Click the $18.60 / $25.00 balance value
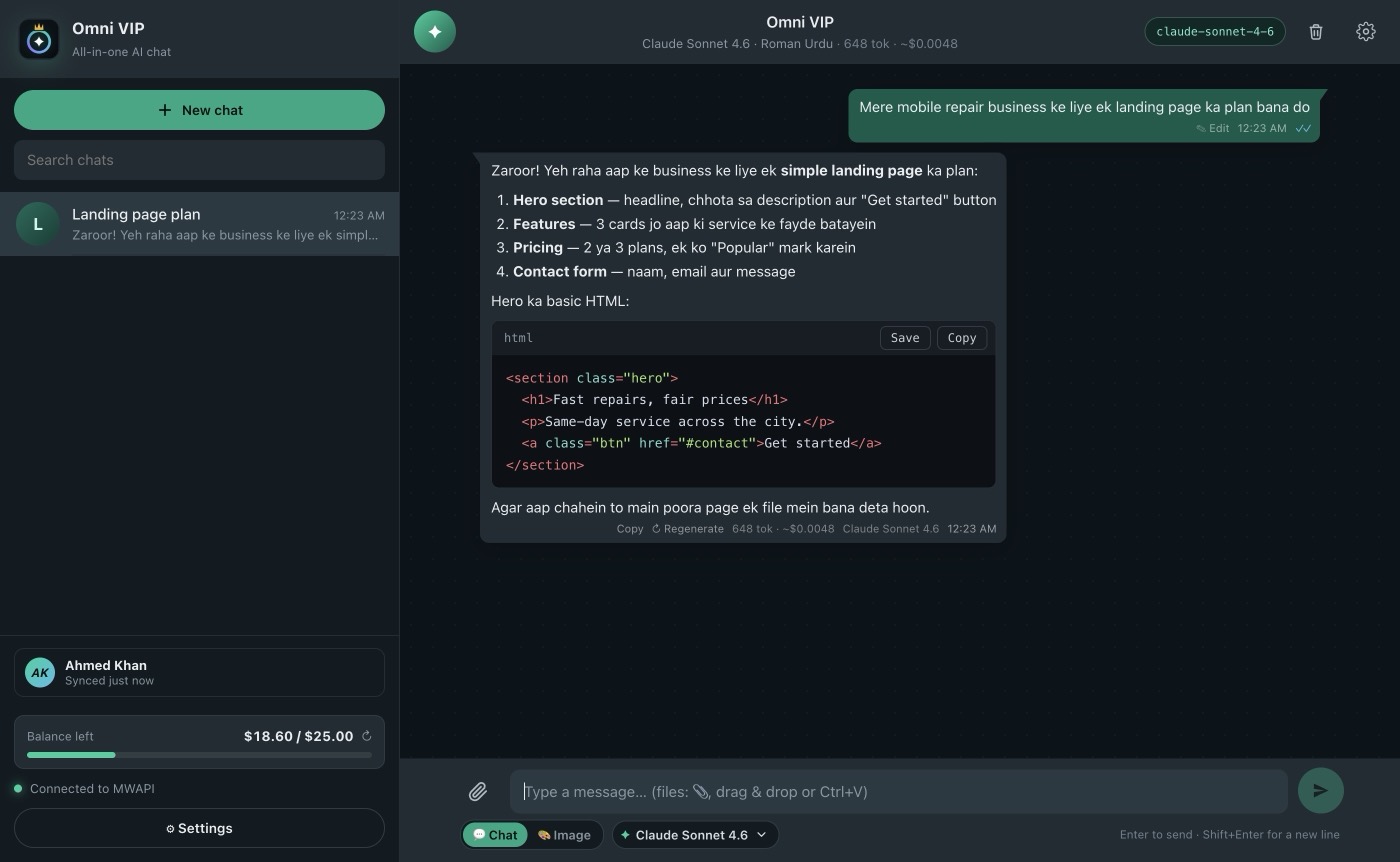This screenshot has height=862, width=1400. 298,736
